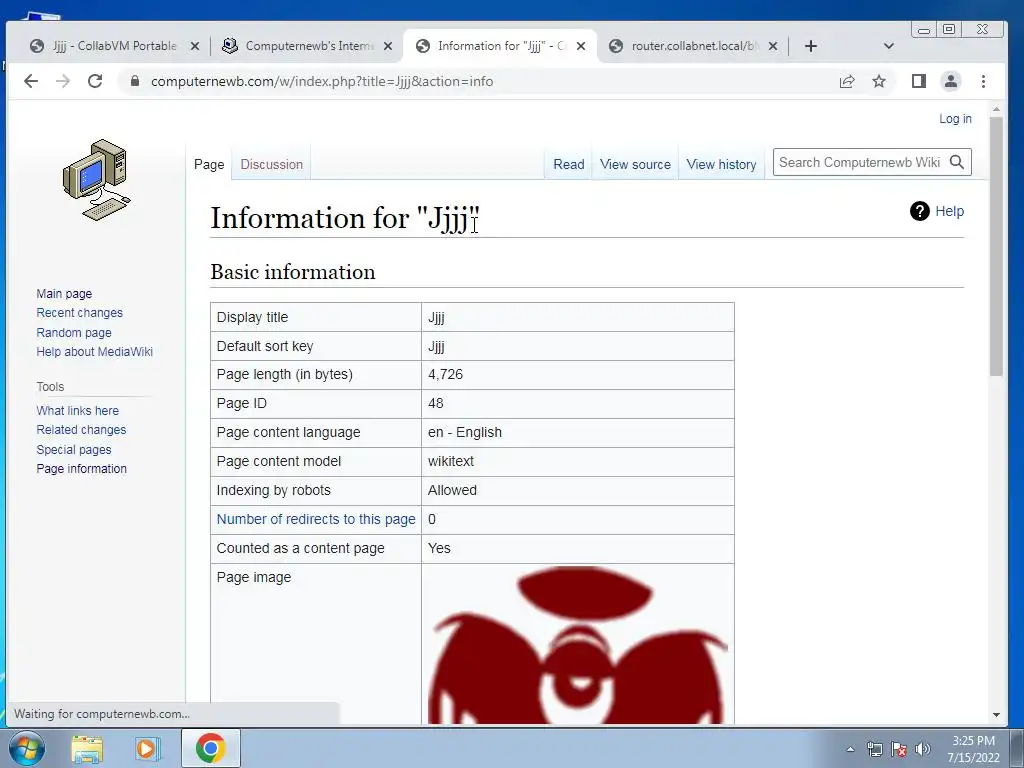The height and width of the screenshot is (768, 1024).
Task: Click the "Allowed" indexing value
Action: click(452, 490)
